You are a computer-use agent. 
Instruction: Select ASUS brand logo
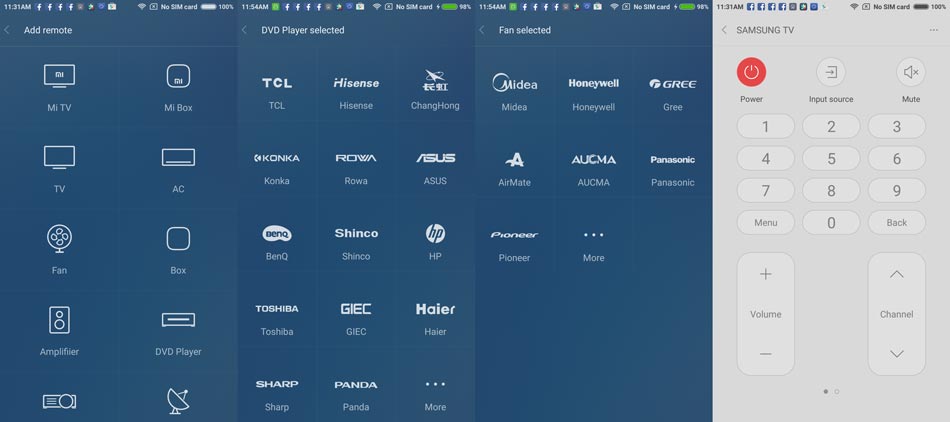tap(435, 158)
